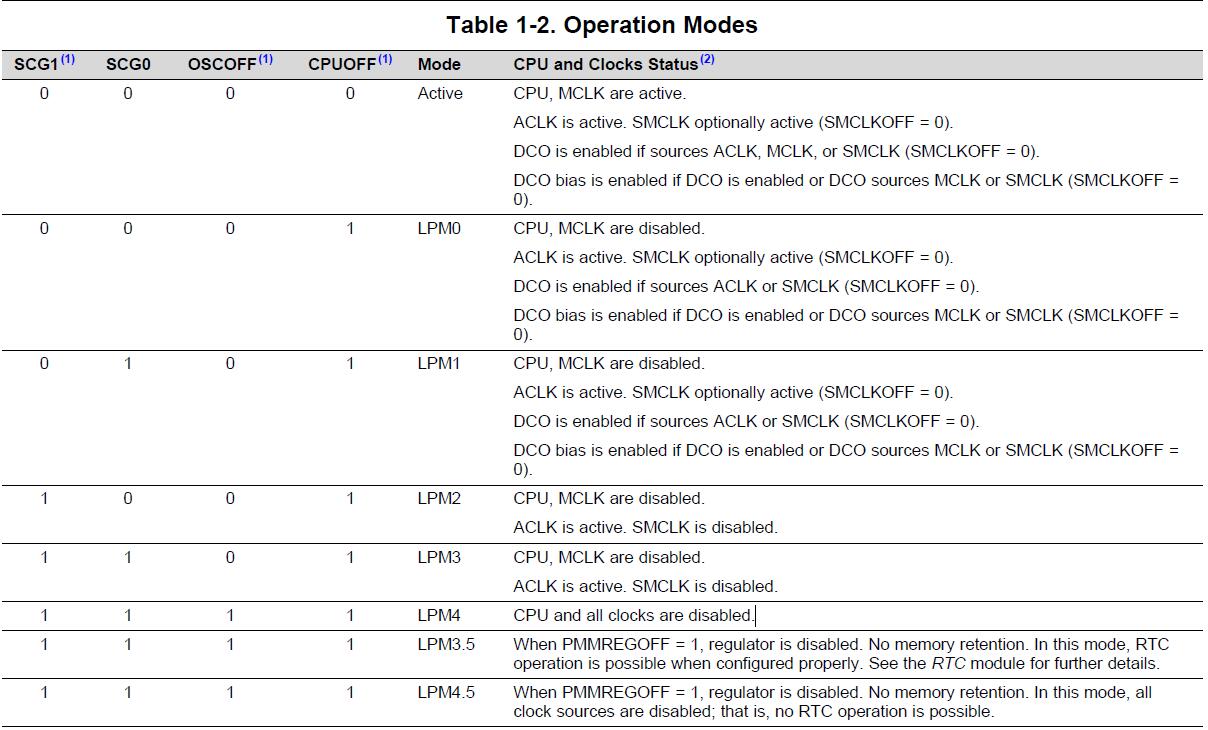1208x730 pixels.
Task: Click the LPM4 mode label
Action: (439, 615)
